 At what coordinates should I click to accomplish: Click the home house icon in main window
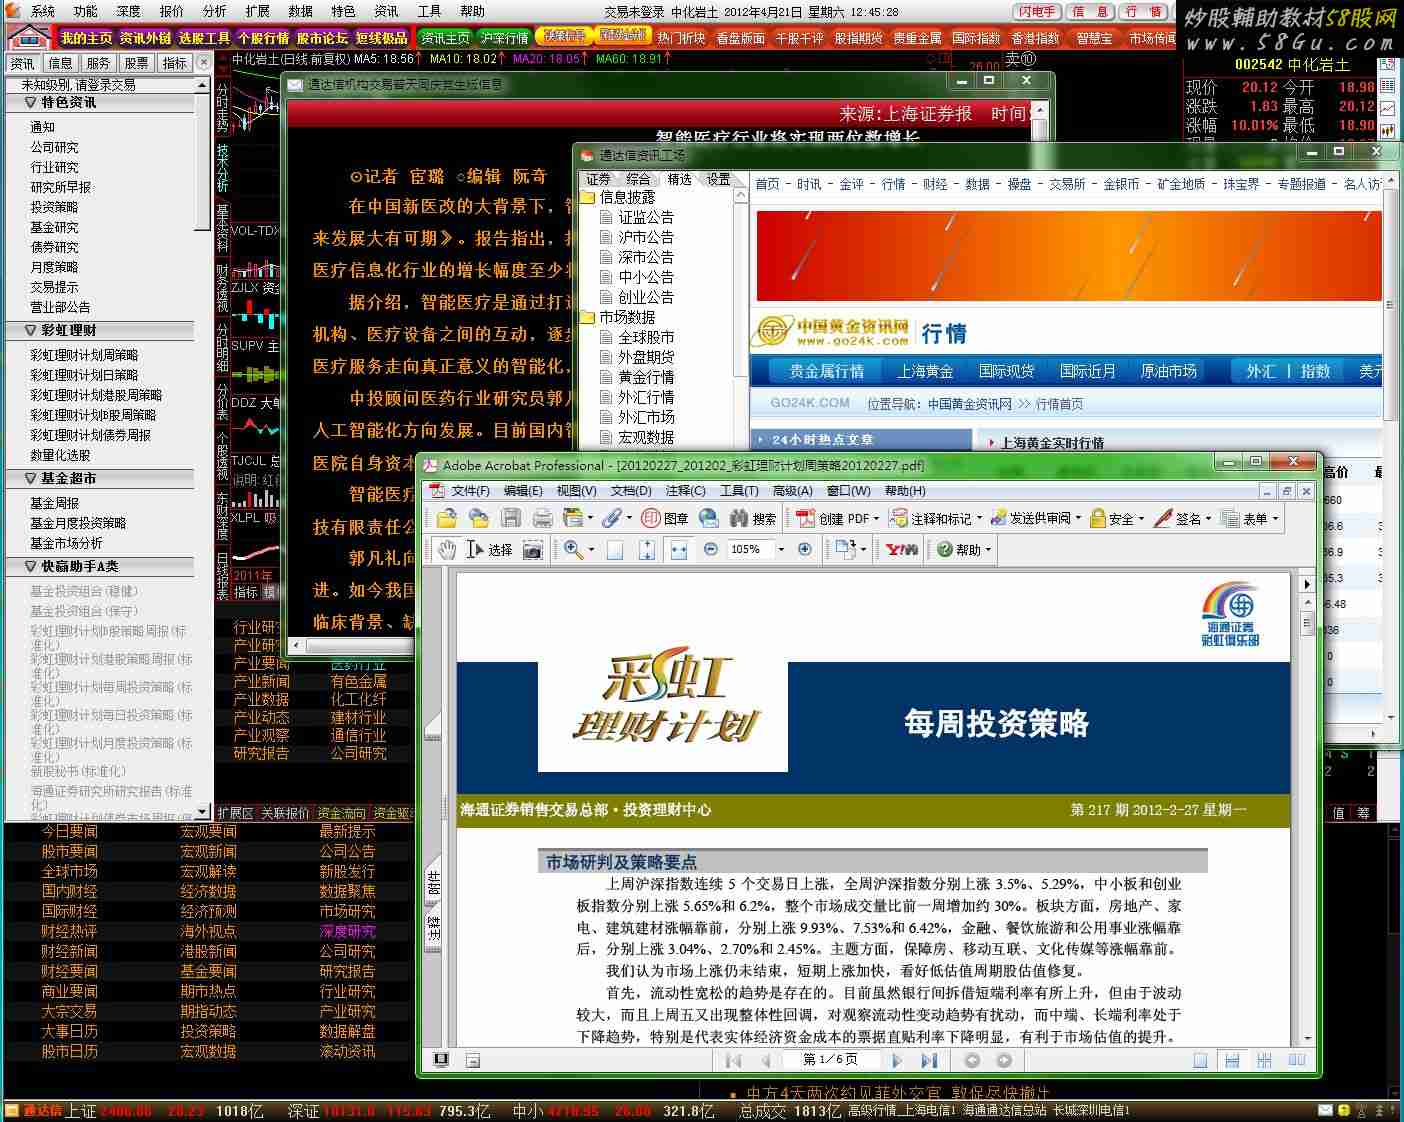(x=28, y=37)
